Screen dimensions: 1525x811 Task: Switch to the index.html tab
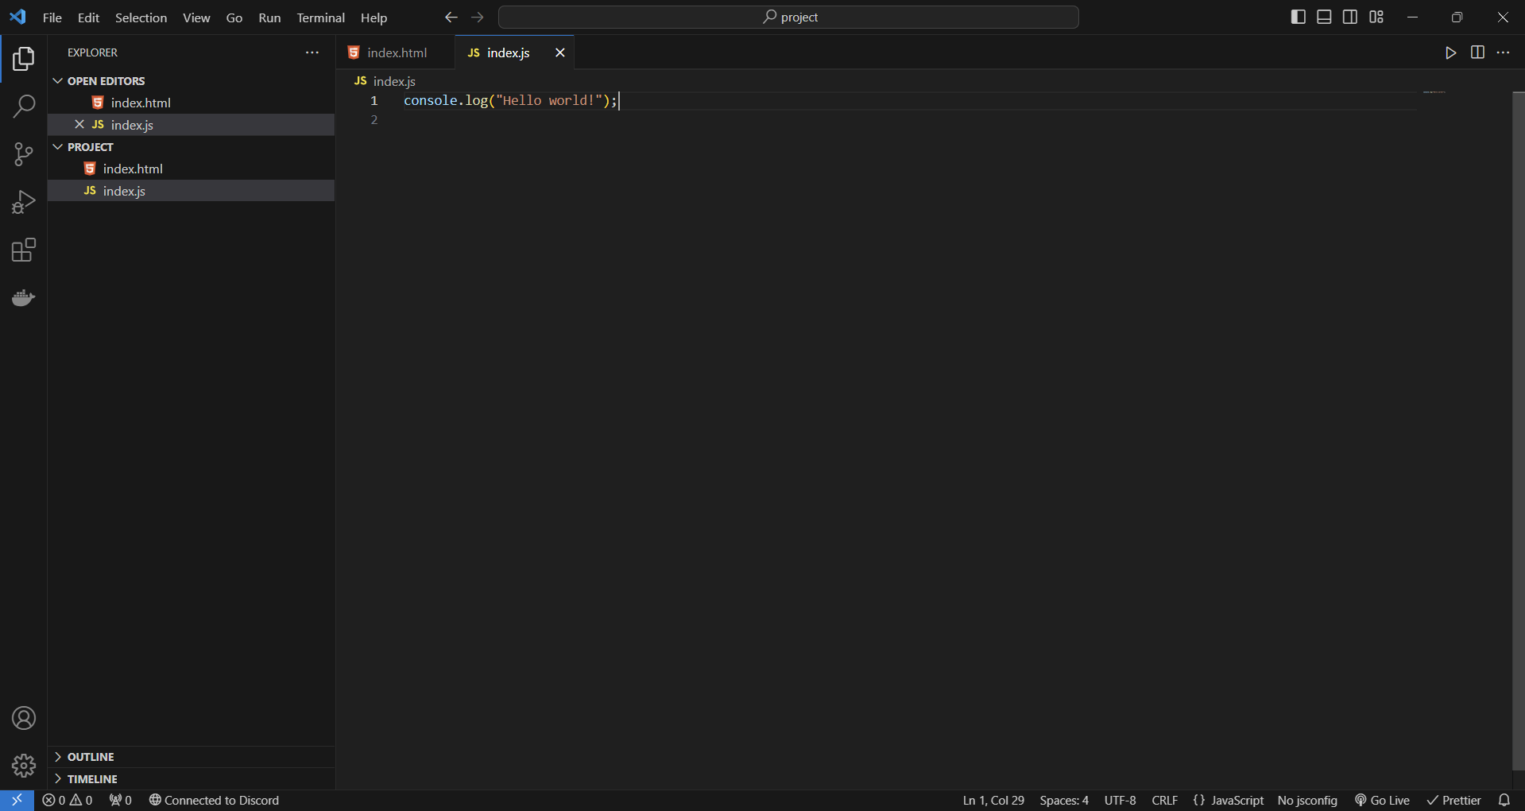(396, 53)
